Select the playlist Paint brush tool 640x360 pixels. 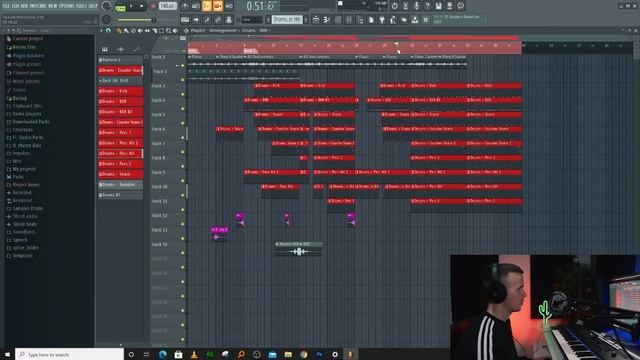pyautogui.click(x=126, y=31)
